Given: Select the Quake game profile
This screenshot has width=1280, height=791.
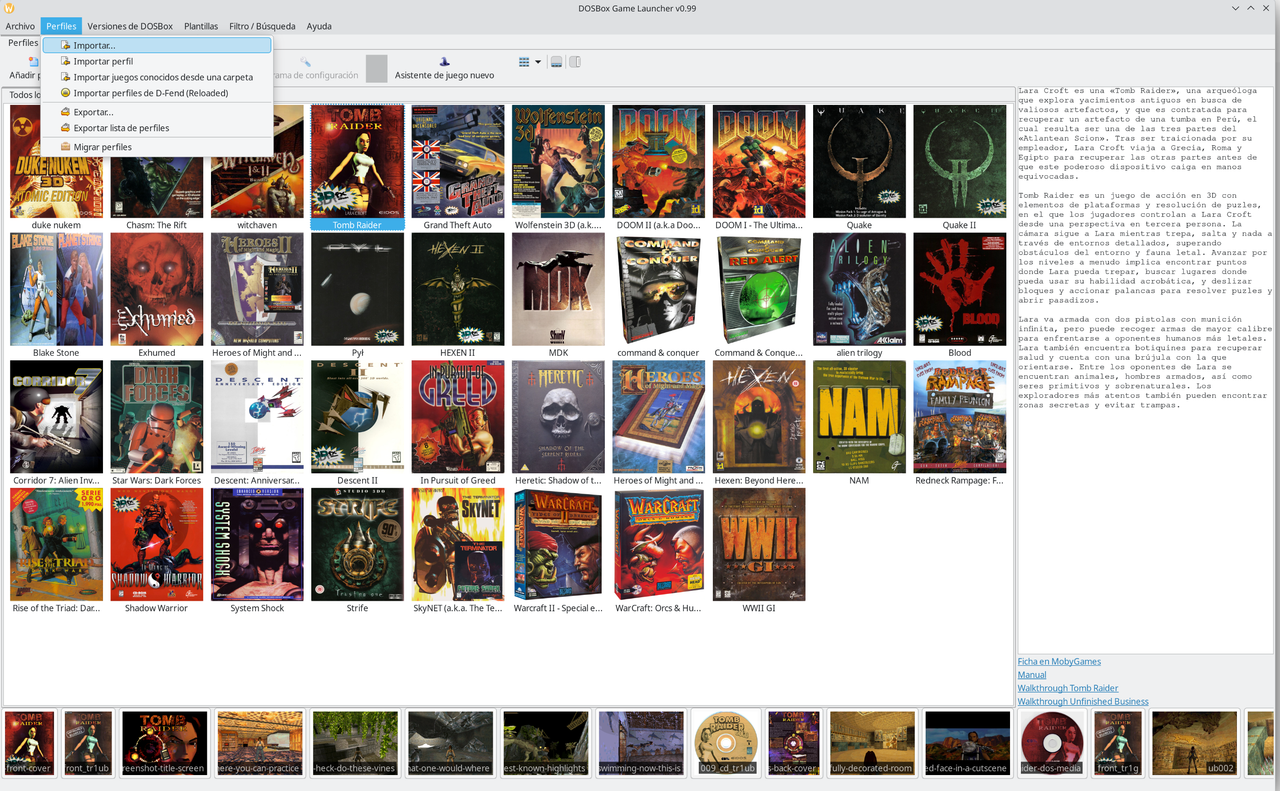Looking at the screenshot, I should coord(859,168).
